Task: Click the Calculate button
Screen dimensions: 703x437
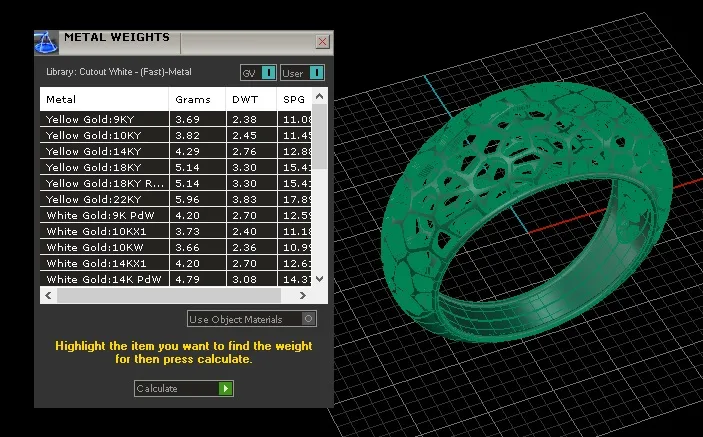Action: coord(183,389)
